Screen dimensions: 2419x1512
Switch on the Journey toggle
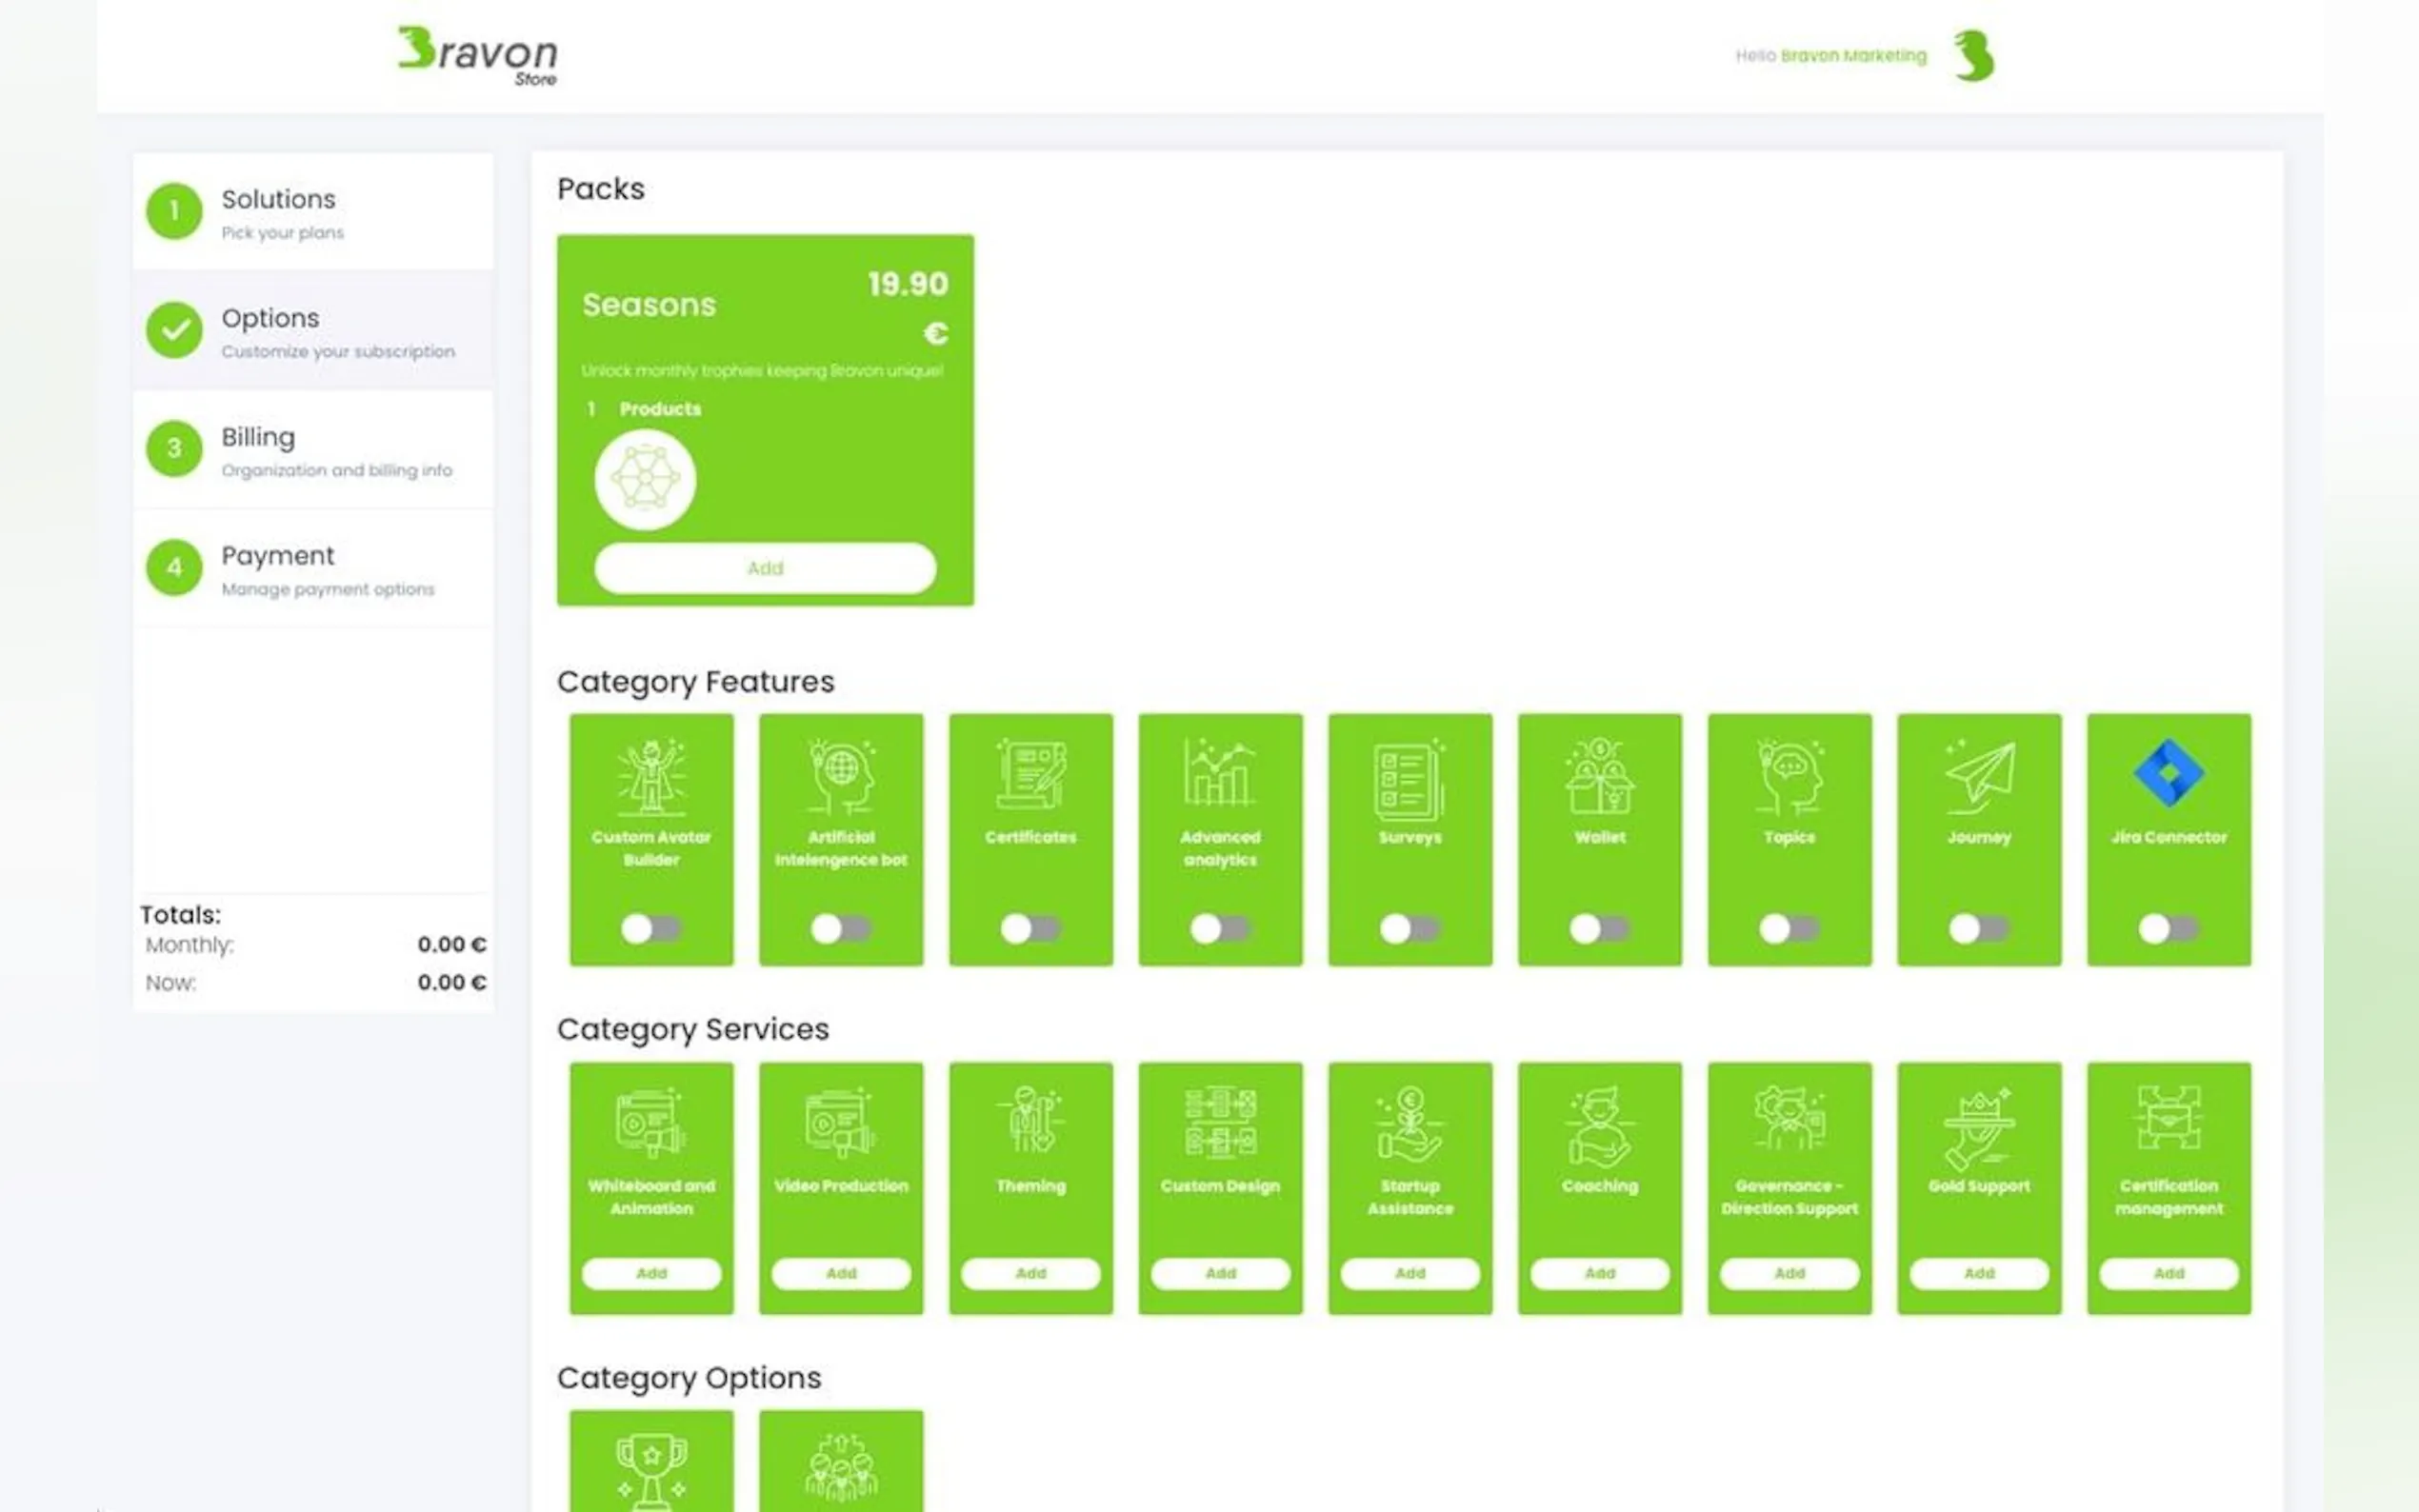pos(1979,929)
